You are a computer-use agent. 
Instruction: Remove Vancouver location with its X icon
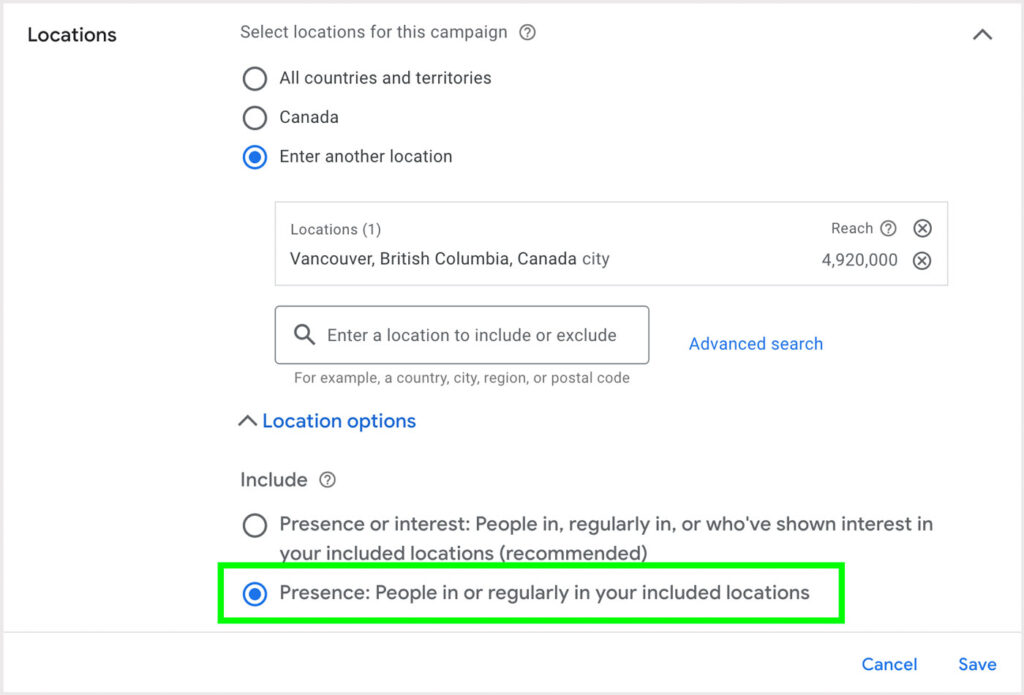[923, 260]
